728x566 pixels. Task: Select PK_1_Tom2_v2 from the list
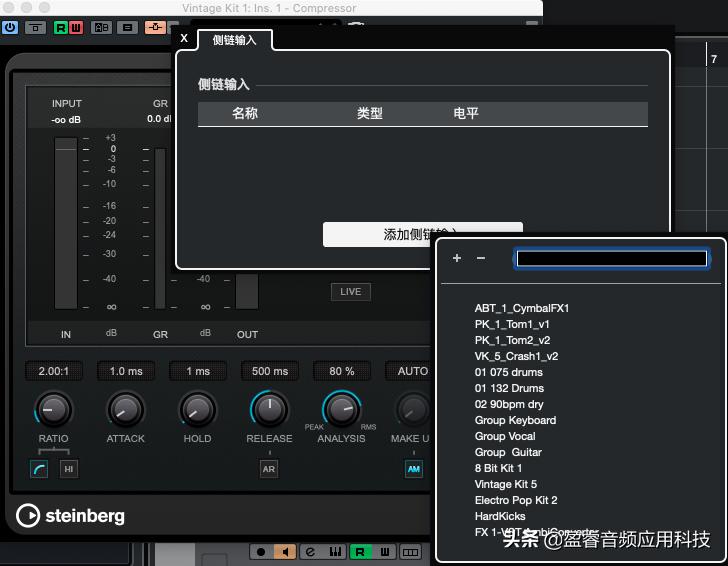click(x=512, y=340)
